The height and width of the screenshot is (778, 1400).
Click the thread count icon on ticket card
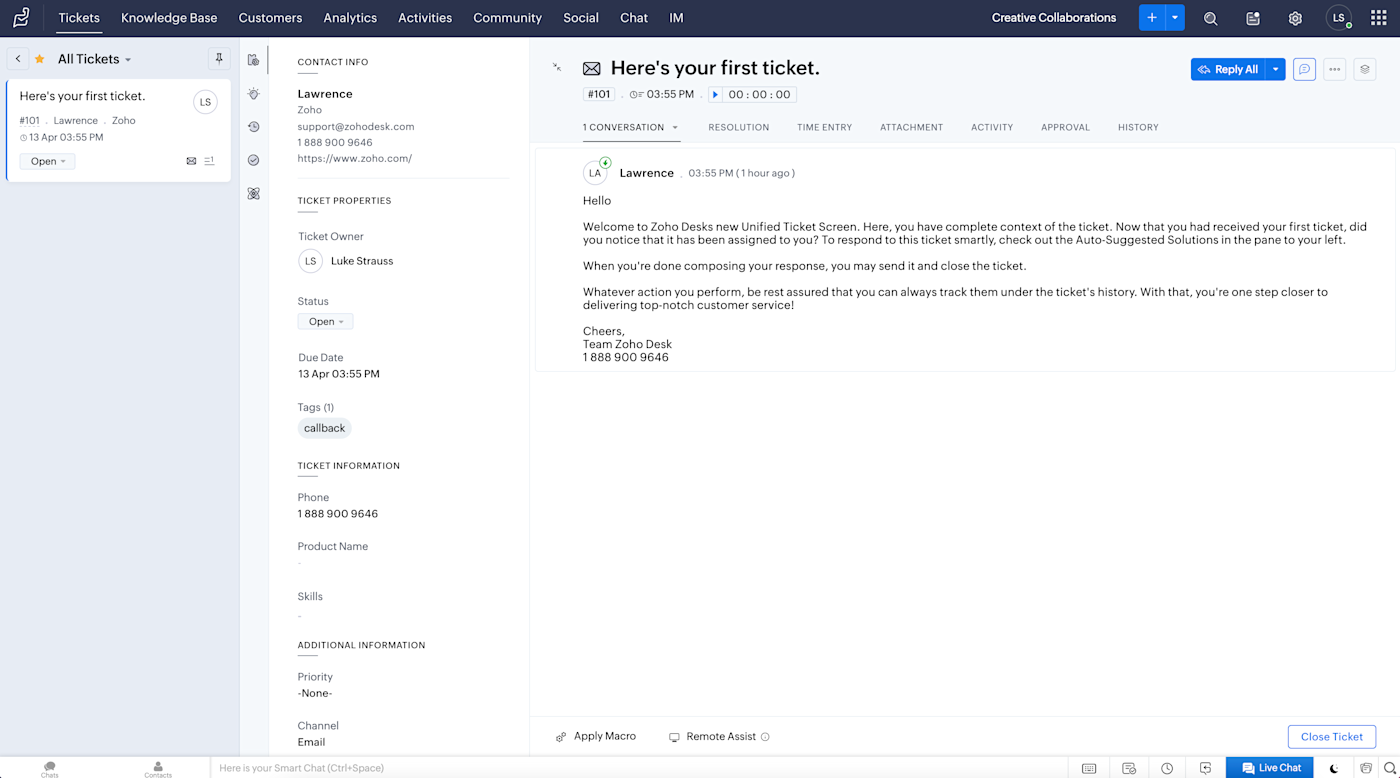pos(209,161)
